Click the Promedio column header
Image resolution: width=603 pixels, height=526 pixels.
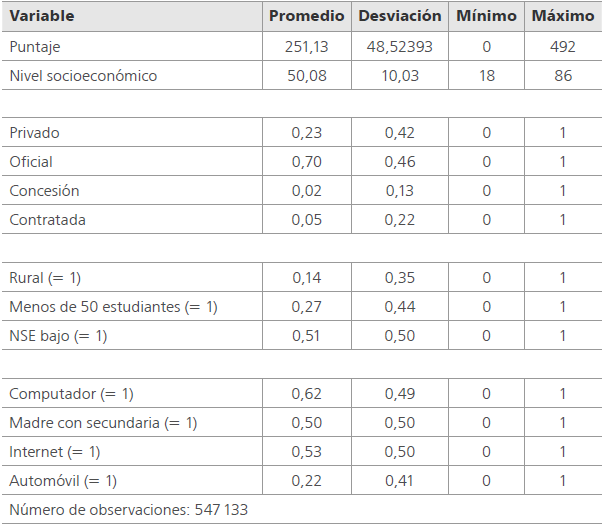tap(306, 17)
